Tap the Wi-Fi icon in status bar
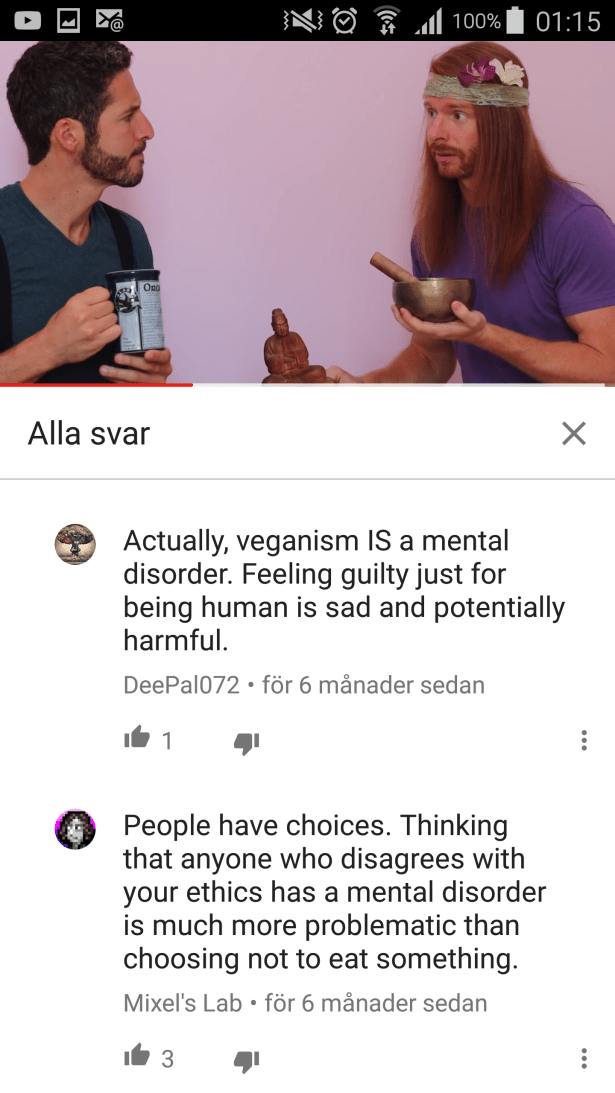 pyautogui.click(x=384, y=21)
